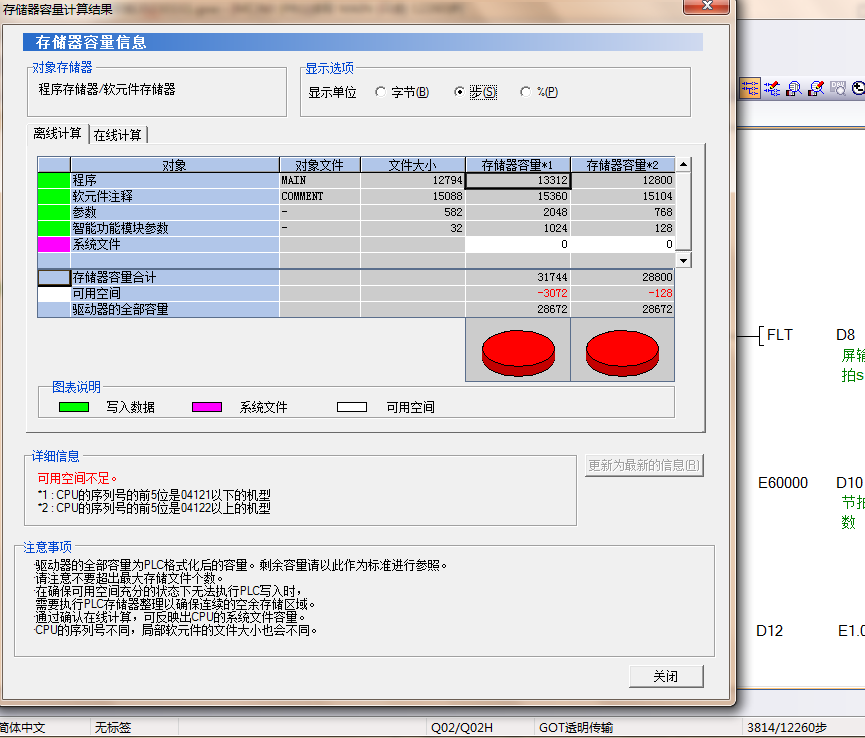Click the ladder read mode toolbar icon
Viewport: 865px width, 738px height.
750,88
